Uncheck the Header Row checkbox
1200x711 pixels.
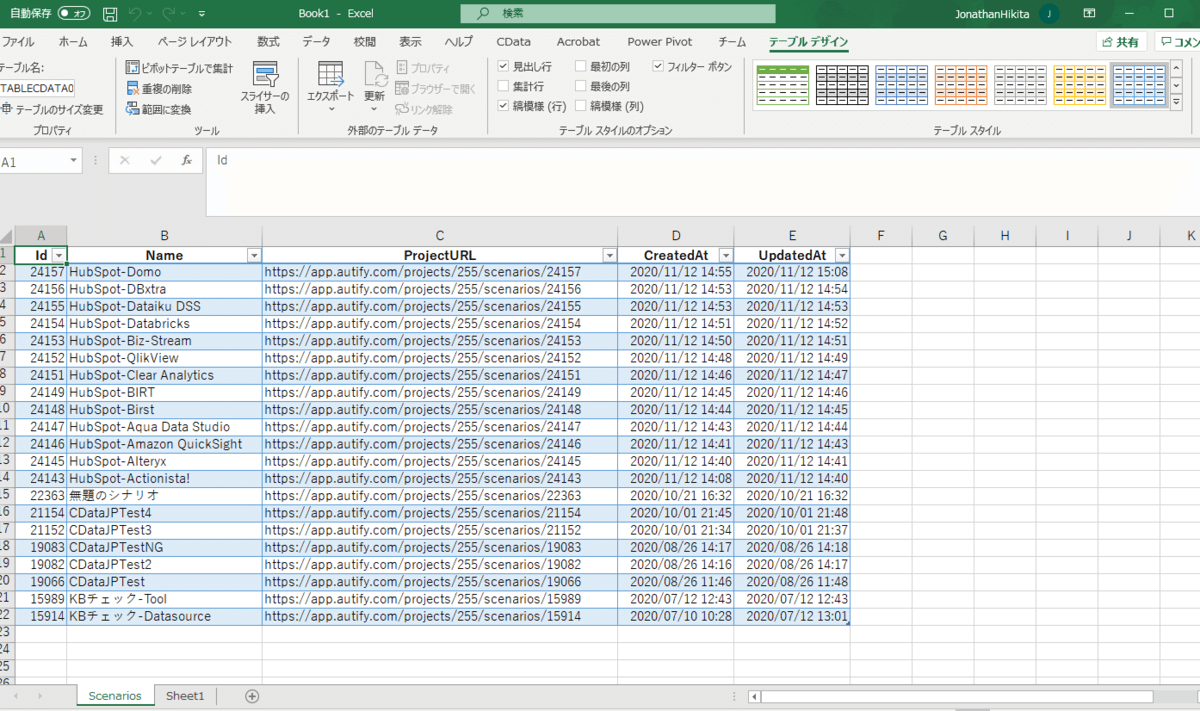504,67
